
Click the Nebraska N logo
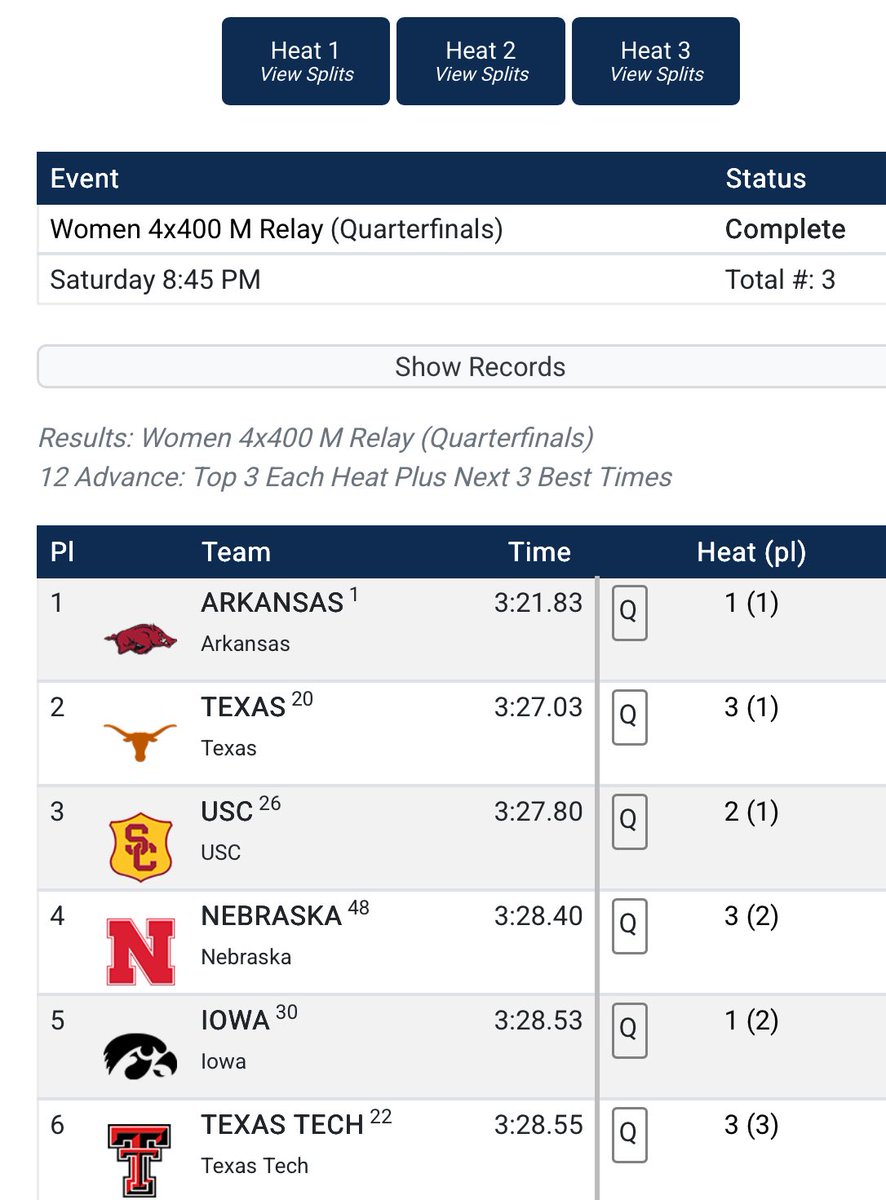141,952
